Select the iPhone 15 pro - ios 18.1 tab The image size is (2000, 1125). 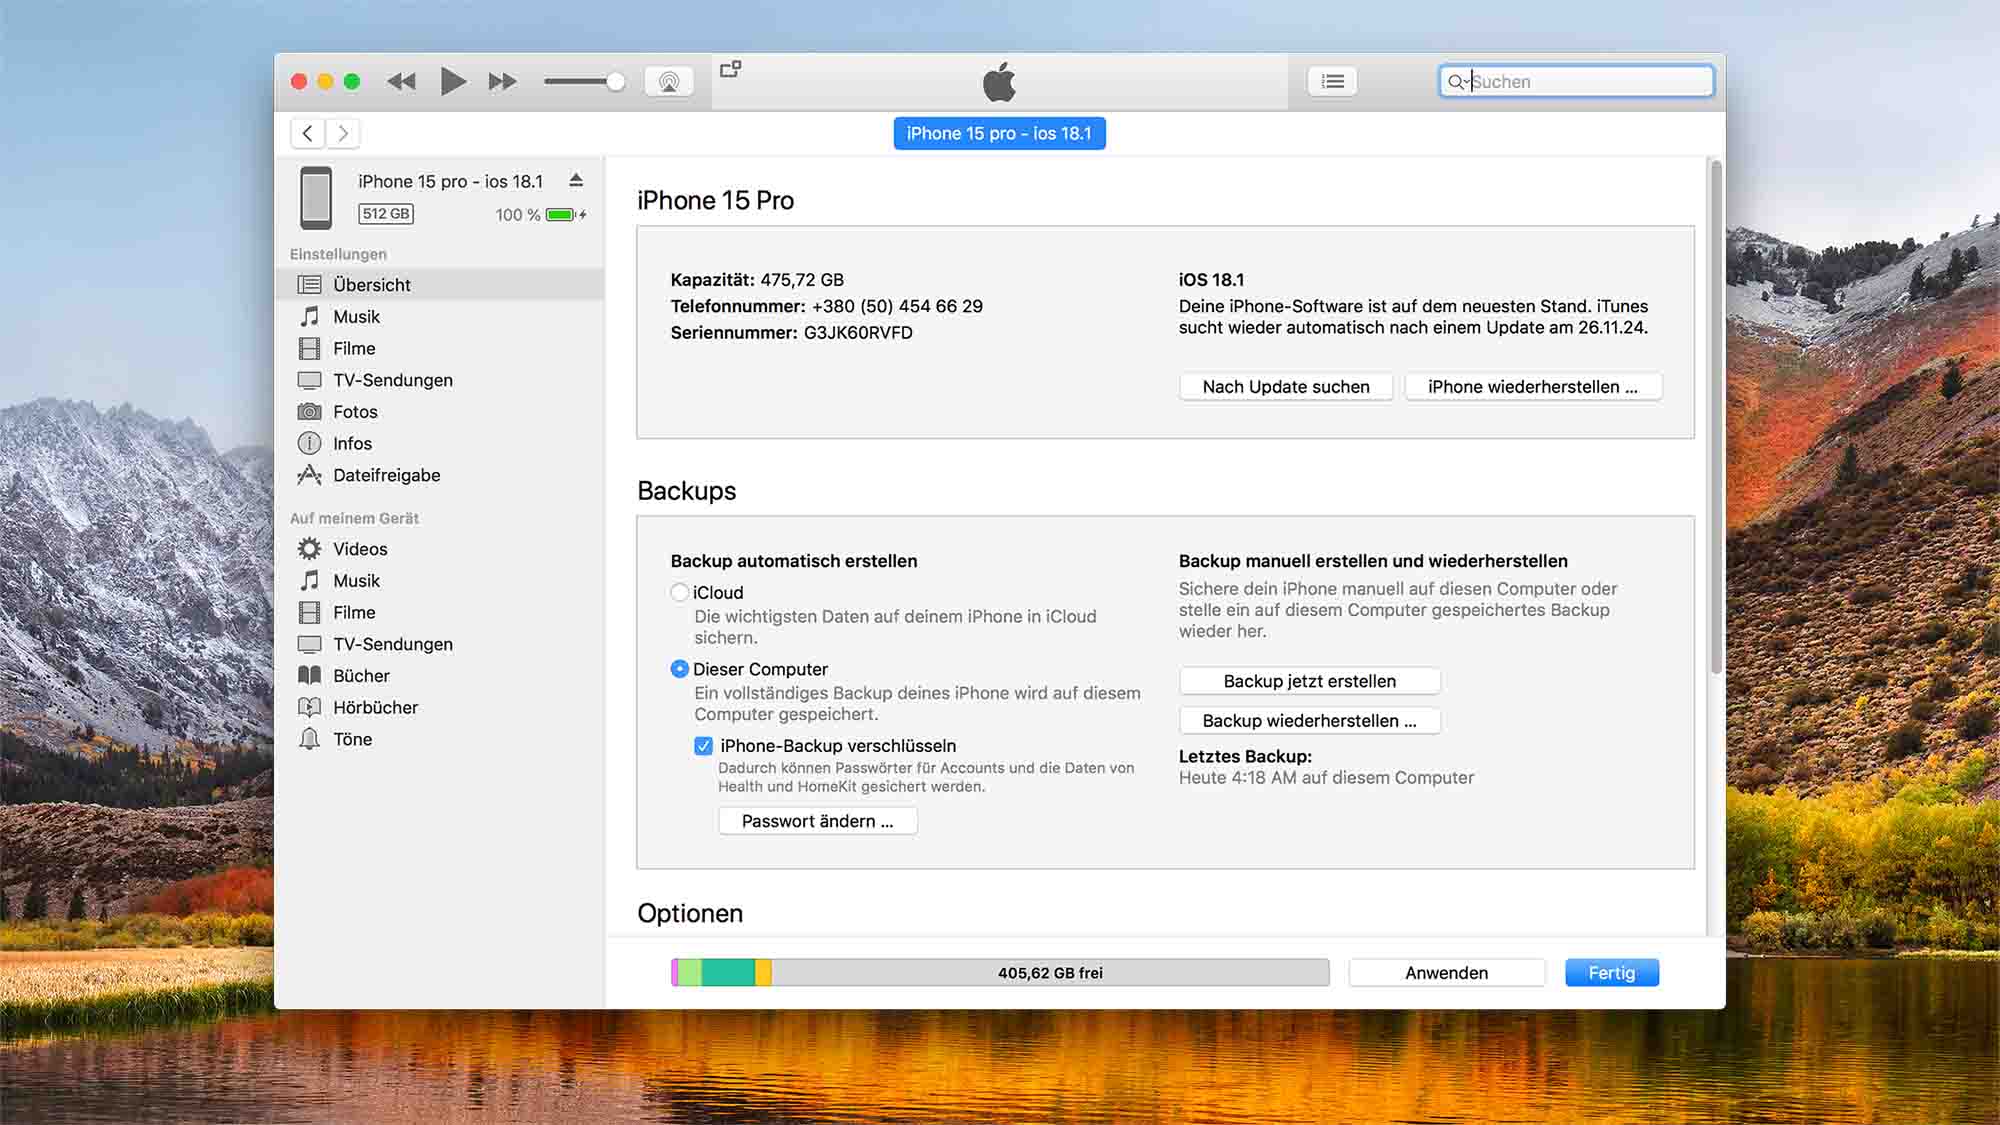tap(999, 133)
